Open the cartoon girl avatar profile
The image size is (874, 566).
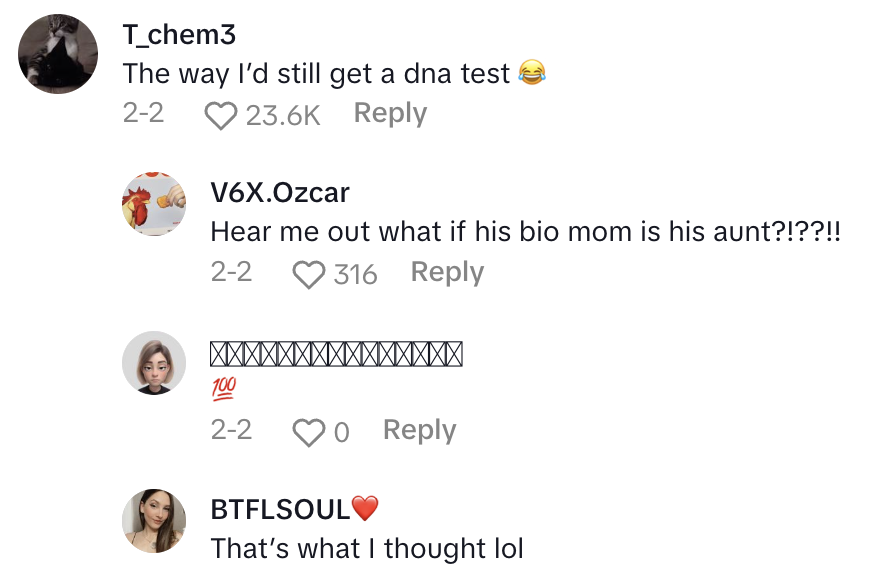pos(154,362)
